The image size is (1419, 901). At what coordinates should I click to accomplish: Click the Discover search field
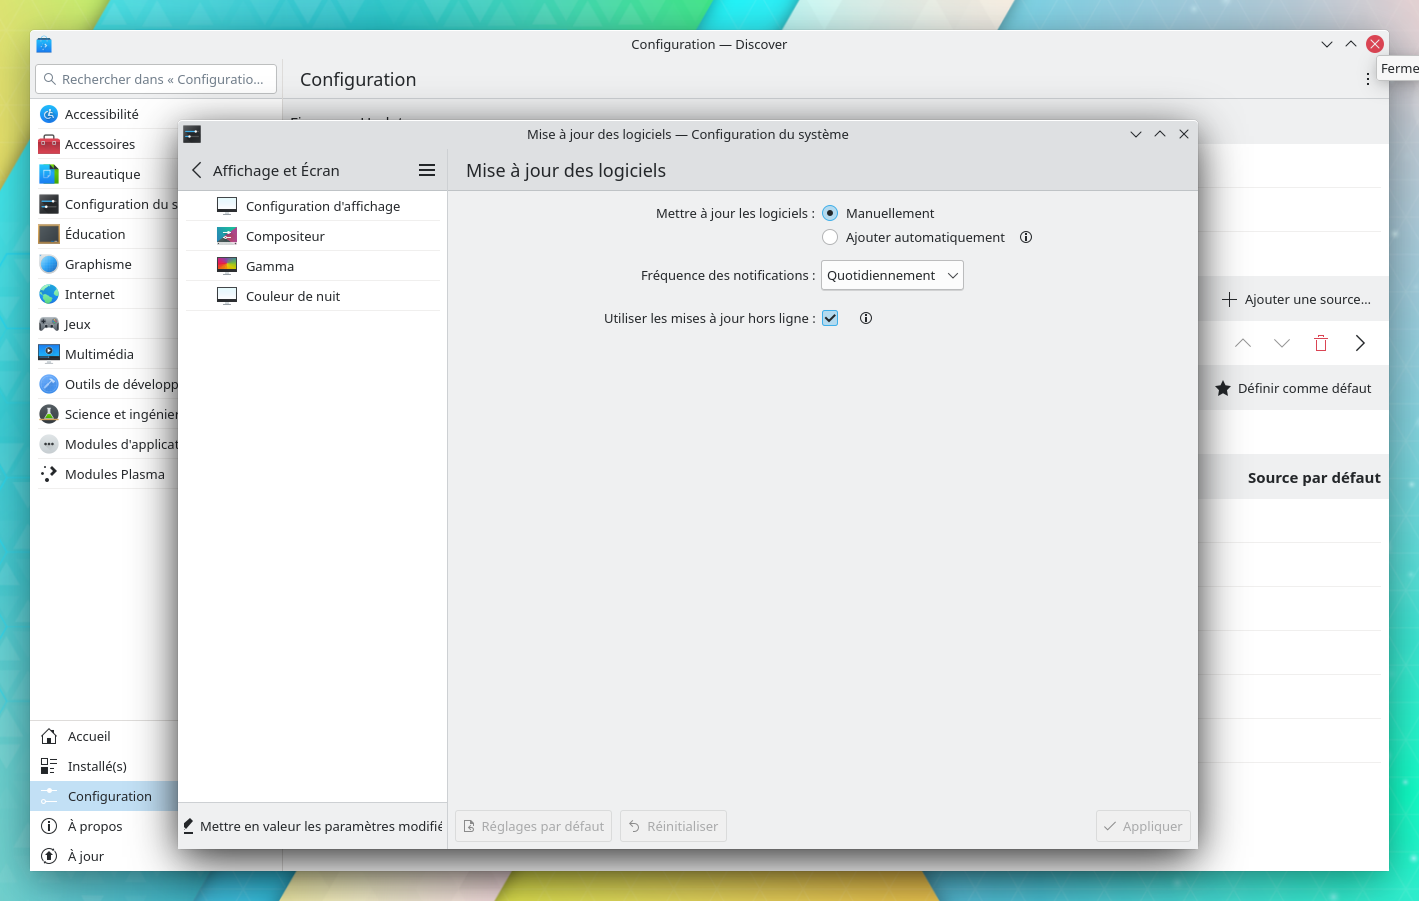[x=156, y=79]
